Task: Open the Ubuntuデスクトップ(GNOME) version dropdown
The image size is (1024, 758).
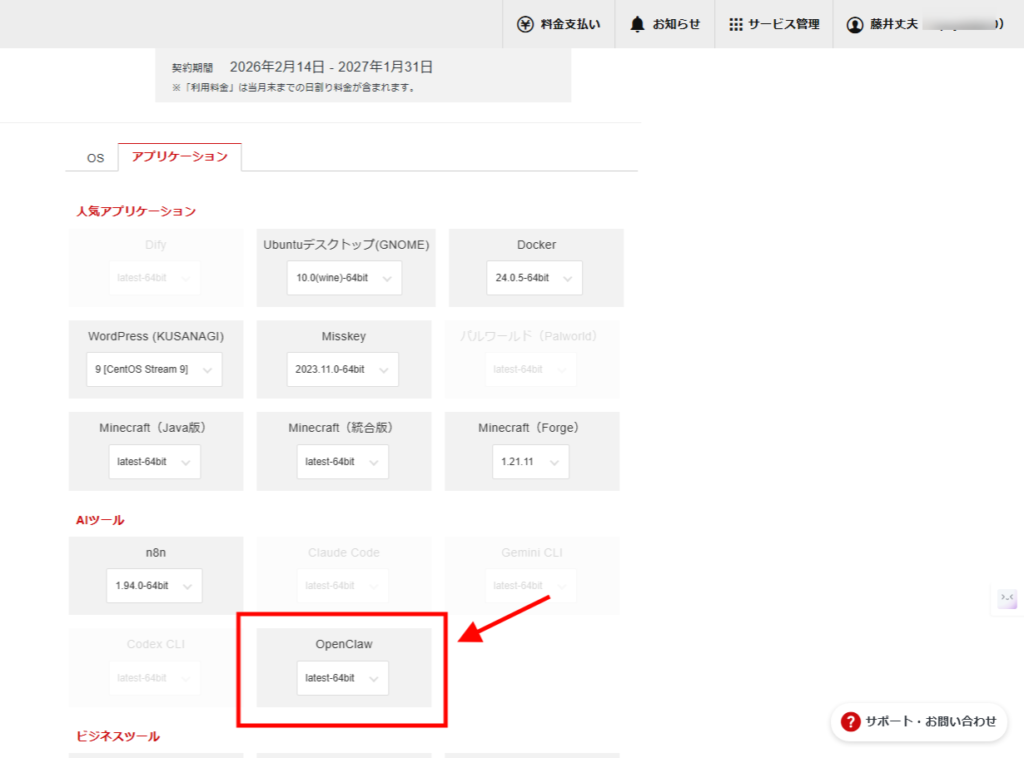Action: click(344, 278)
